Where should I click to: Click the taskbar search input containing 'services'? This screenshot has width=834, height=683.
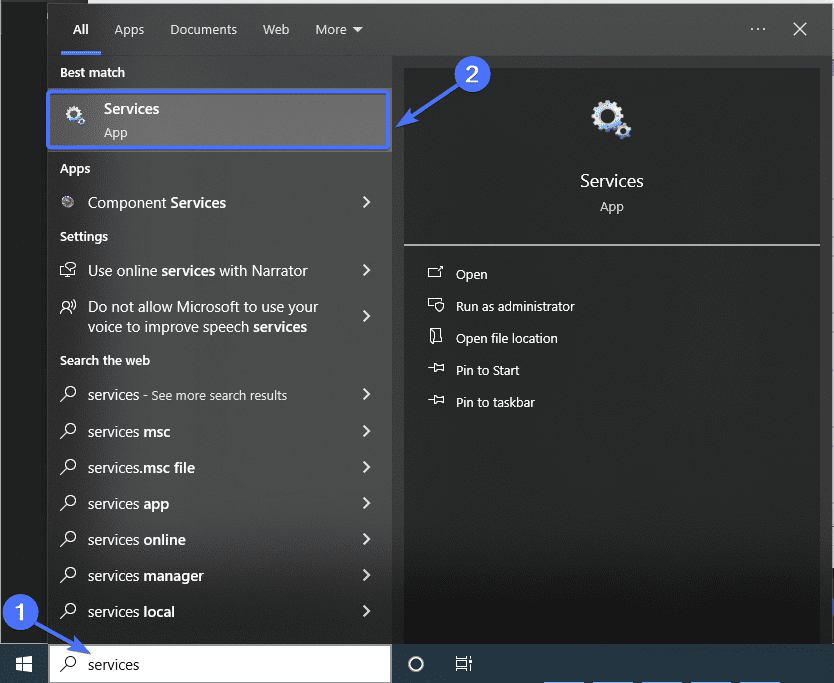pyautogui.click(x=220, y=664)
